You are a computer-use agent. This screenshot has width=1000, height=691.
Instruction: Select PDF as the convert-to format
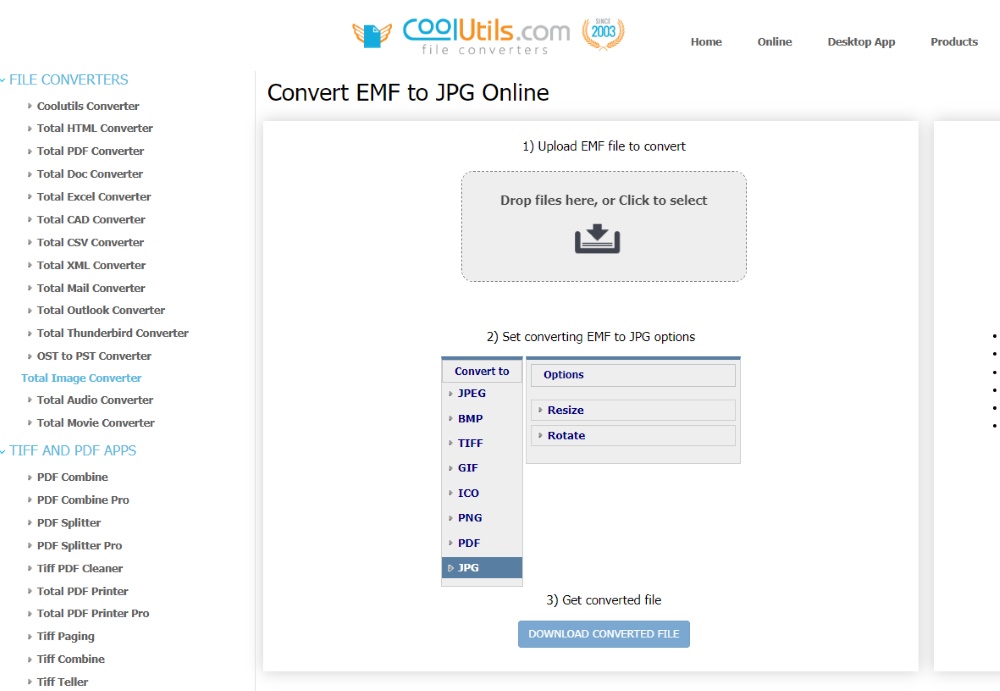[469, 543]
